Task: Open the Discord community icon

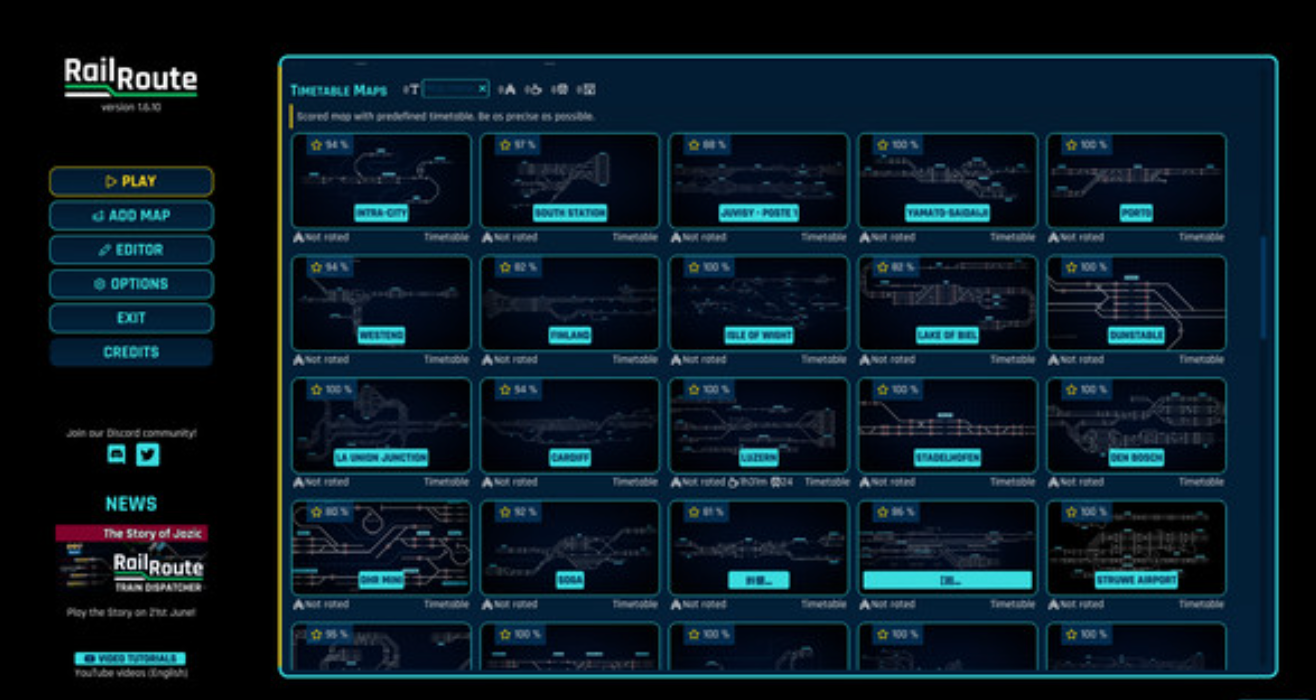Action: [116, 455]
